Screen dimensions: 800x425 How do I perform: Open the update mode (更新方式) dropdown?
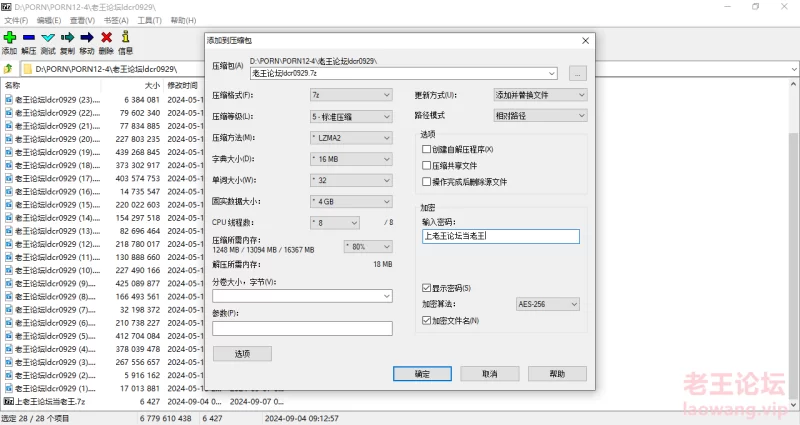(540, 95)
